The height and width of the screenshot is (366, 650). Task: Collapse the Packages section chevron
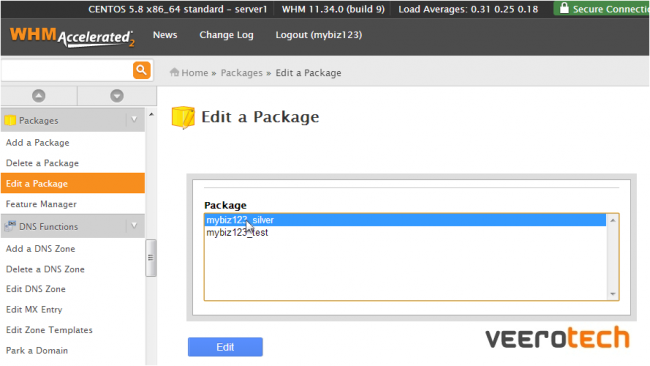134,120
